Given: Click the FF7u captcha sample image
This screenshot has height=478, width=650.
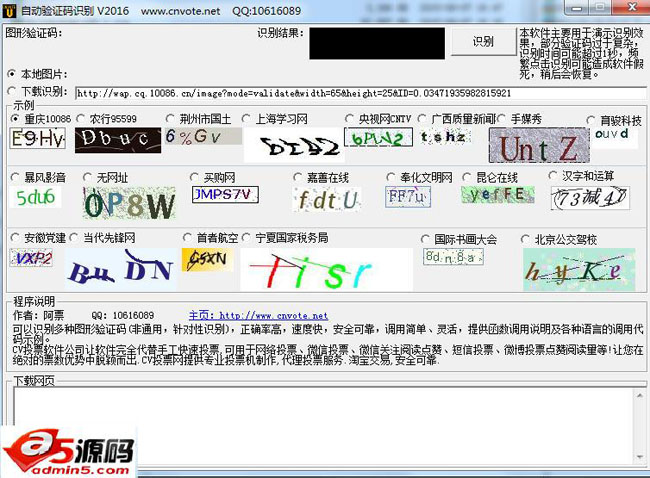Looking at the screenshot, I should 407,197.
